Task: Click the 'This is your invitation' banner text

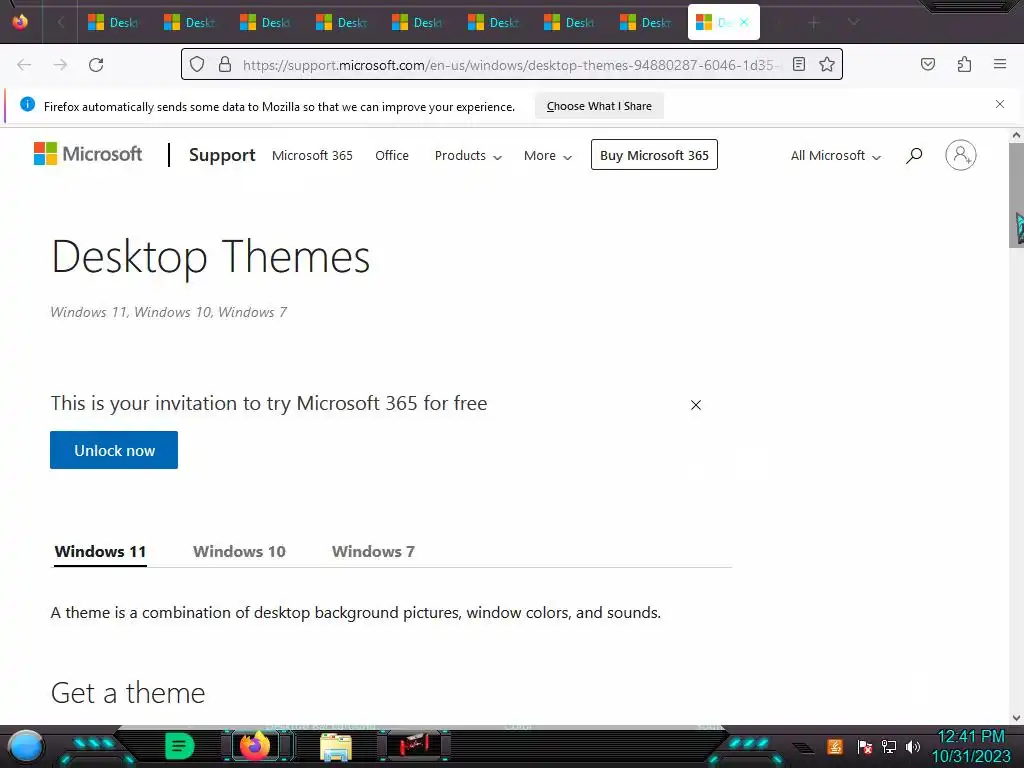Action: point(269,403)
